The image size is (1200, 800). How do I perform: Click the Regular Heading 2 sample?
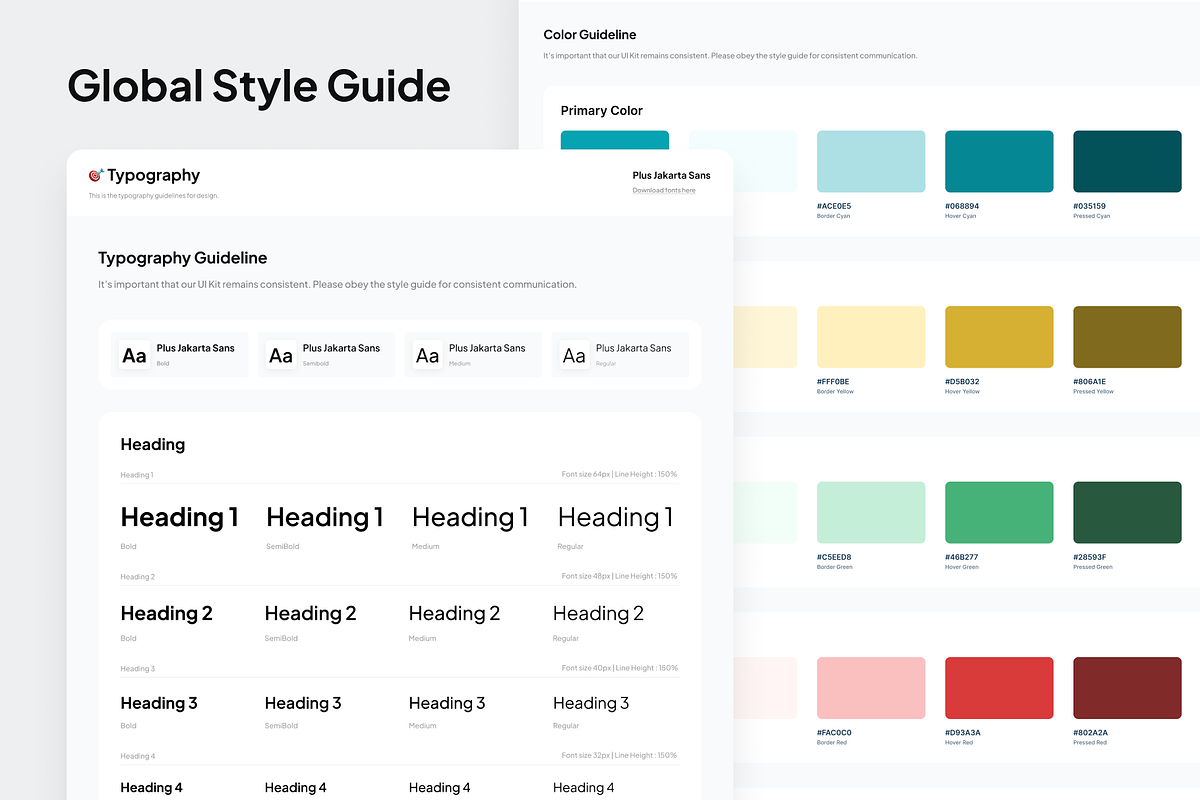598,613
